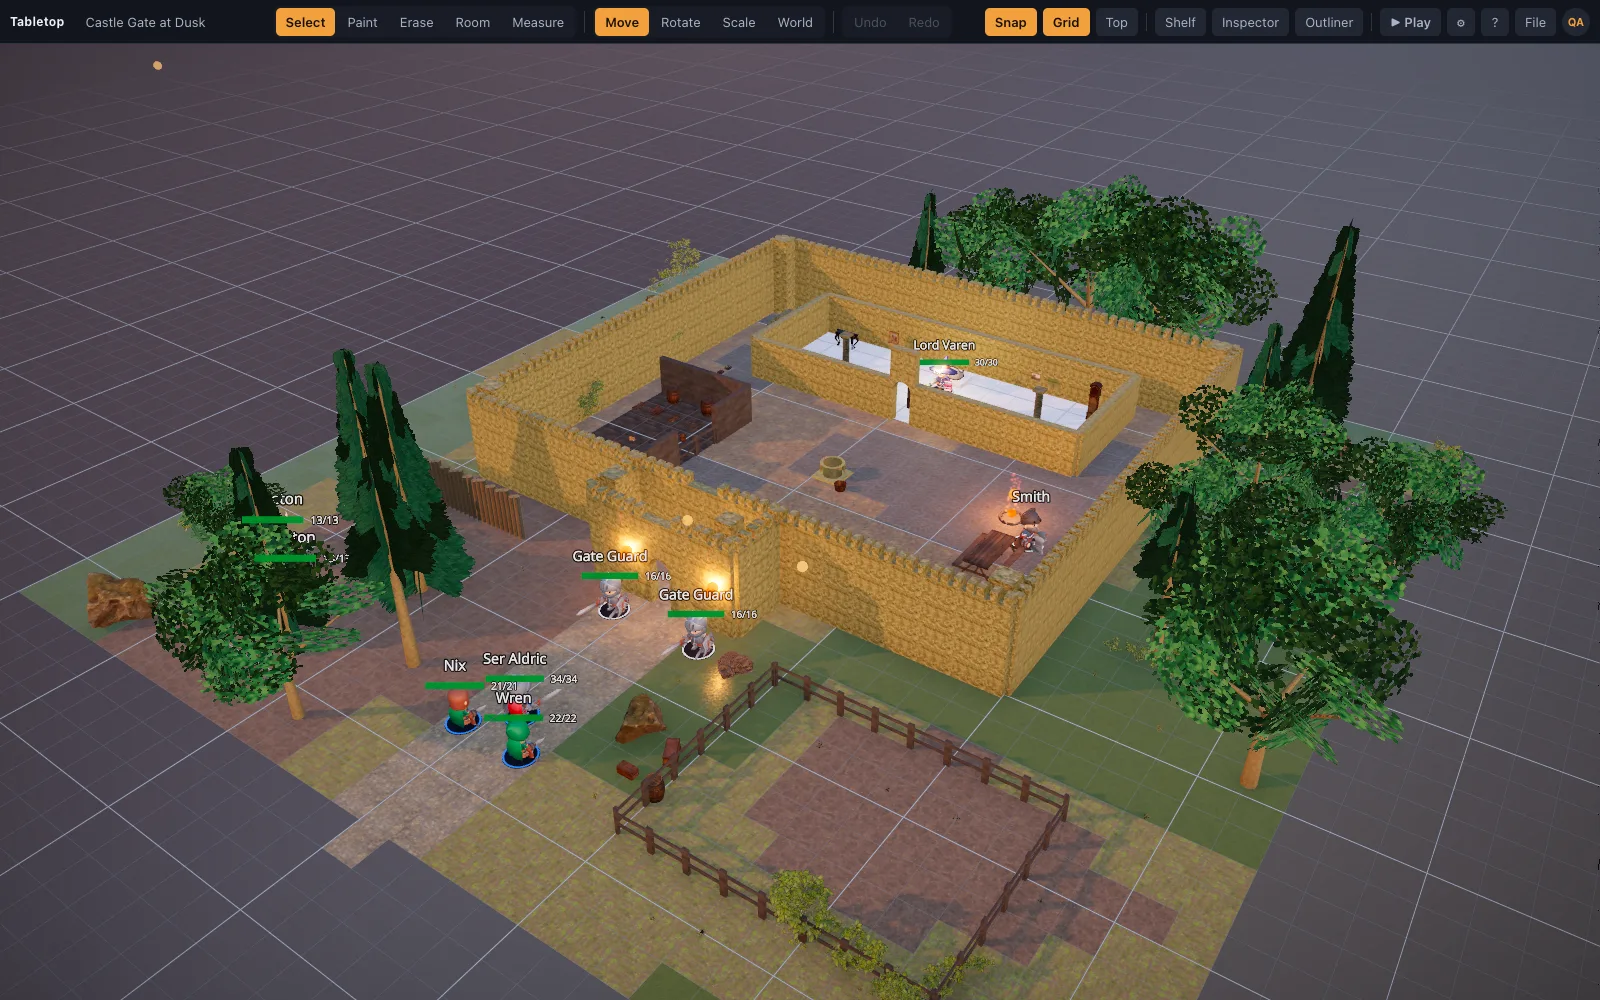Show the Inspector panel
Viewport: 1600px width, 1000px height.
click(1250, 22)
